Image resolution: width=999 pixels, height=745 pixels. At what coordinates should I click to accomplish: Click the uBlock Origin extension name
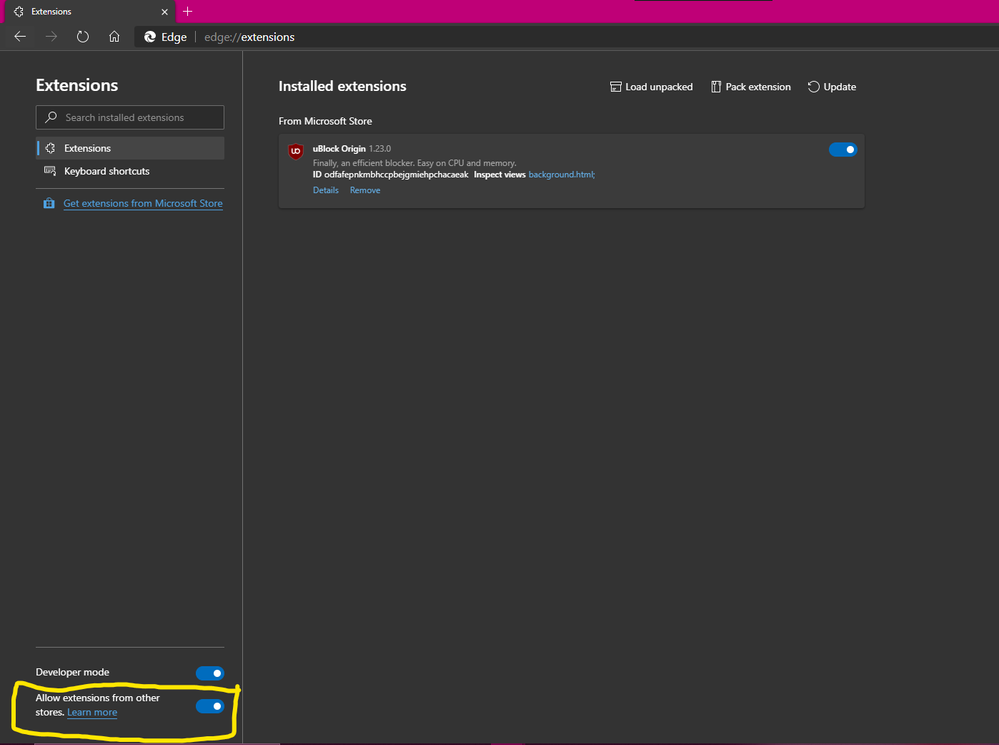coord(339,148)
